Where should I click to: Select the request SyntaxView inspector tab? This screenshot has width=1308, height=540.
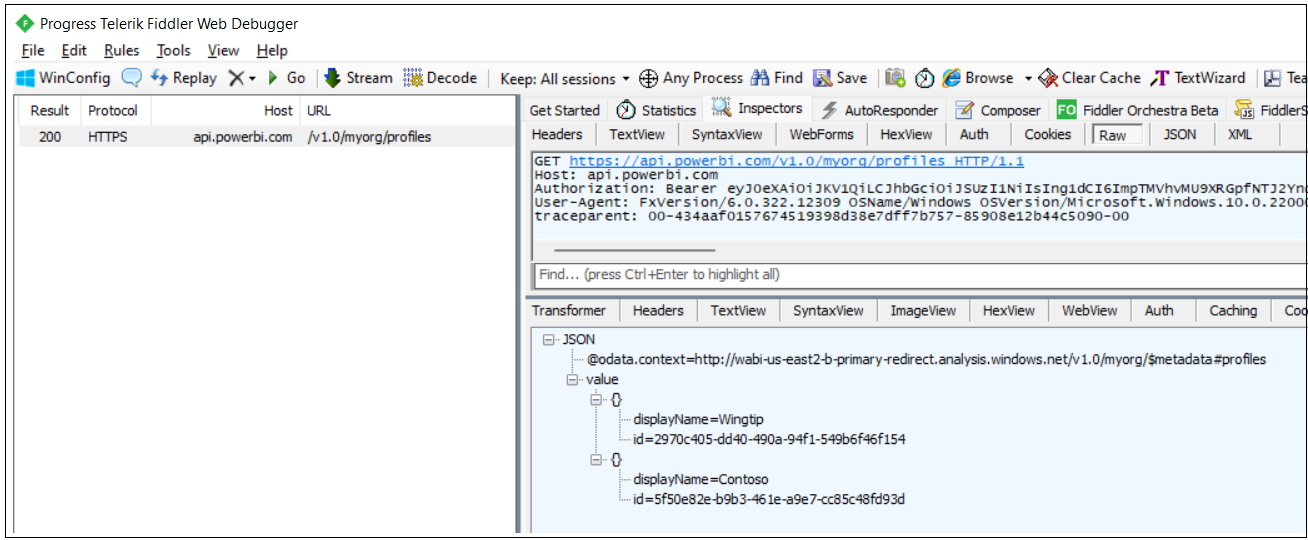(x=727, y=134)
